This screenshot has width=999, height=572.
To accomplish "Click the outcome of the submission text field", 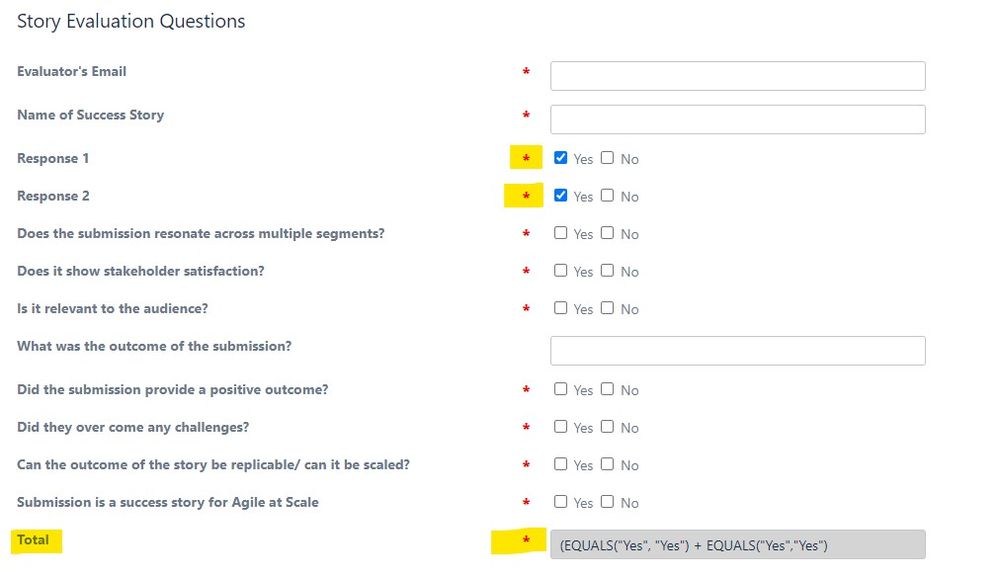I will point(738,350).
